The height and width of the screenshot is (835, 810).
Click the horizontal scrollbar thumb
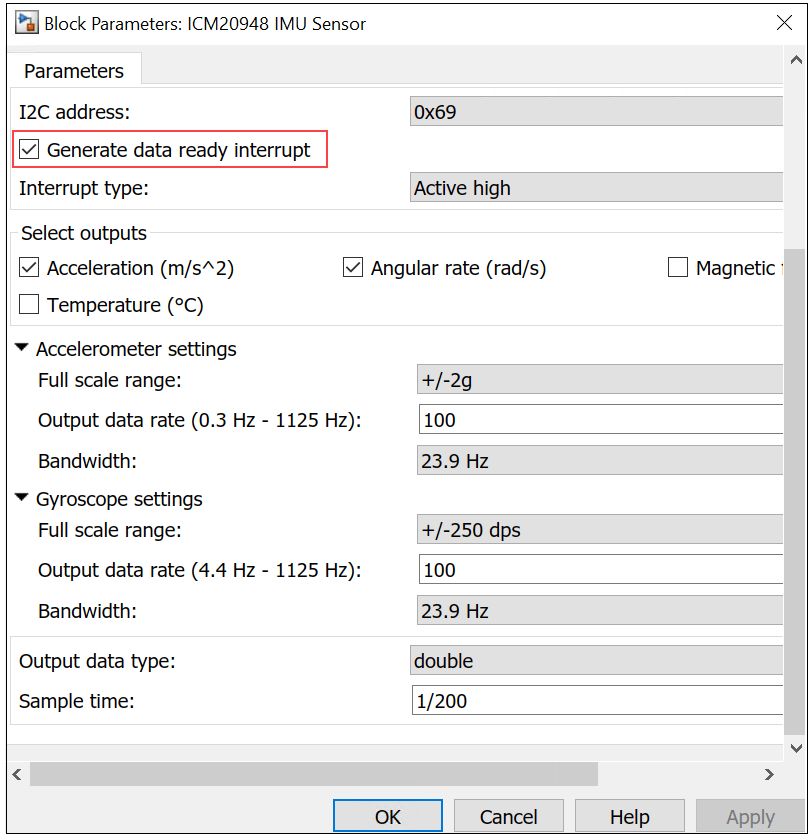314,774
